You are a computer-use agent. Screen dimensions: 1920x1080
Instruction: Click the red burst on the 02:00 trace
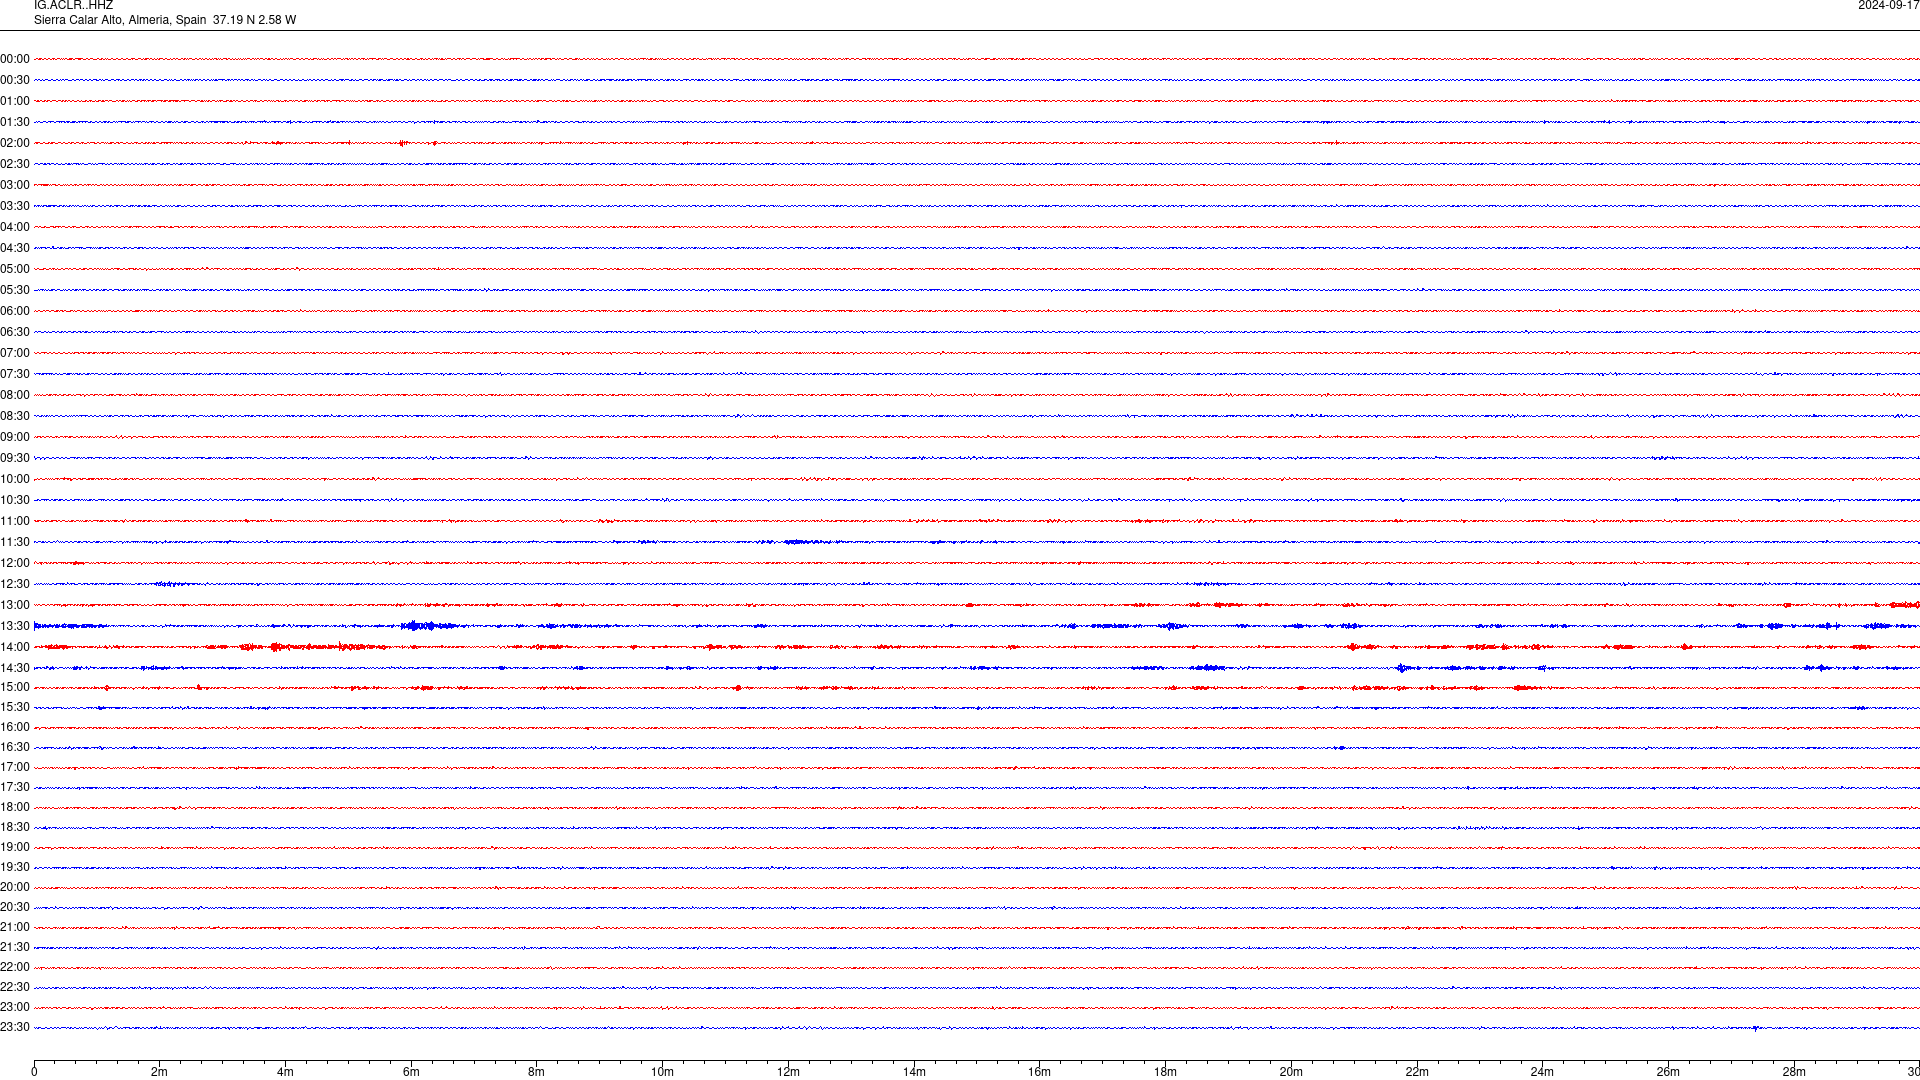[x=403, y=143]
